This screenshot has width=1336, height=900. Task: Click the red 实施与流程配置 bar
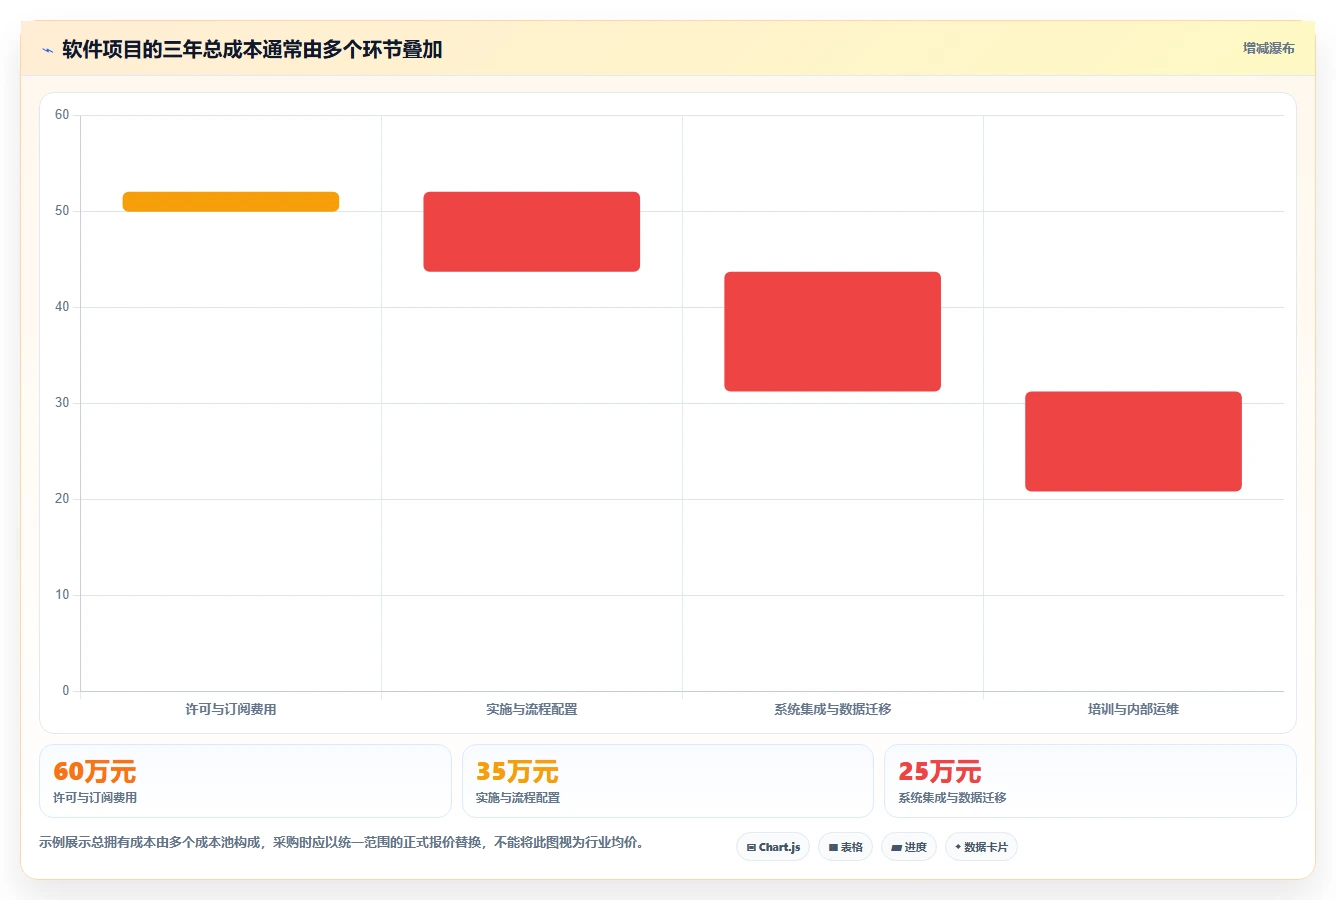click(532, 231)
